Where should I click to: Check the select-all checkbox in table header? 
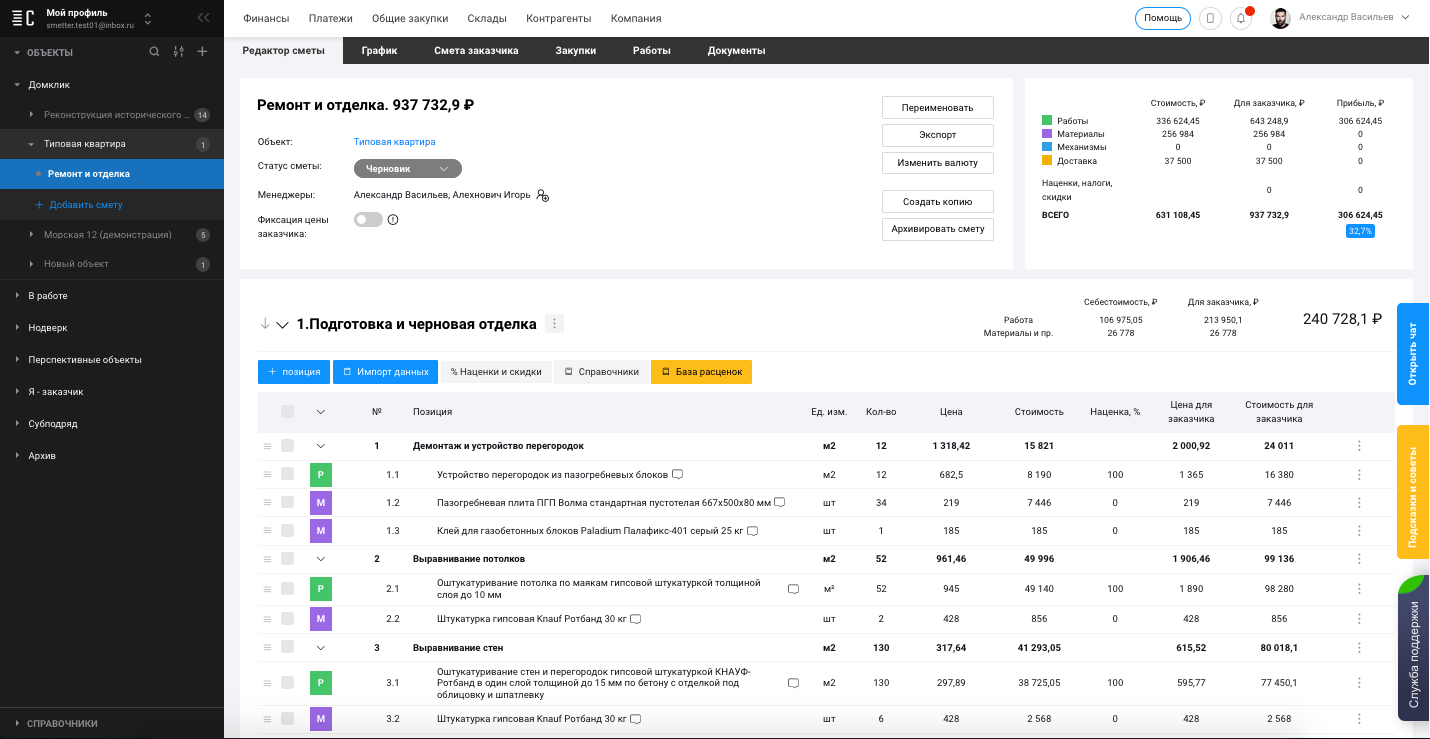coord(288,411)
